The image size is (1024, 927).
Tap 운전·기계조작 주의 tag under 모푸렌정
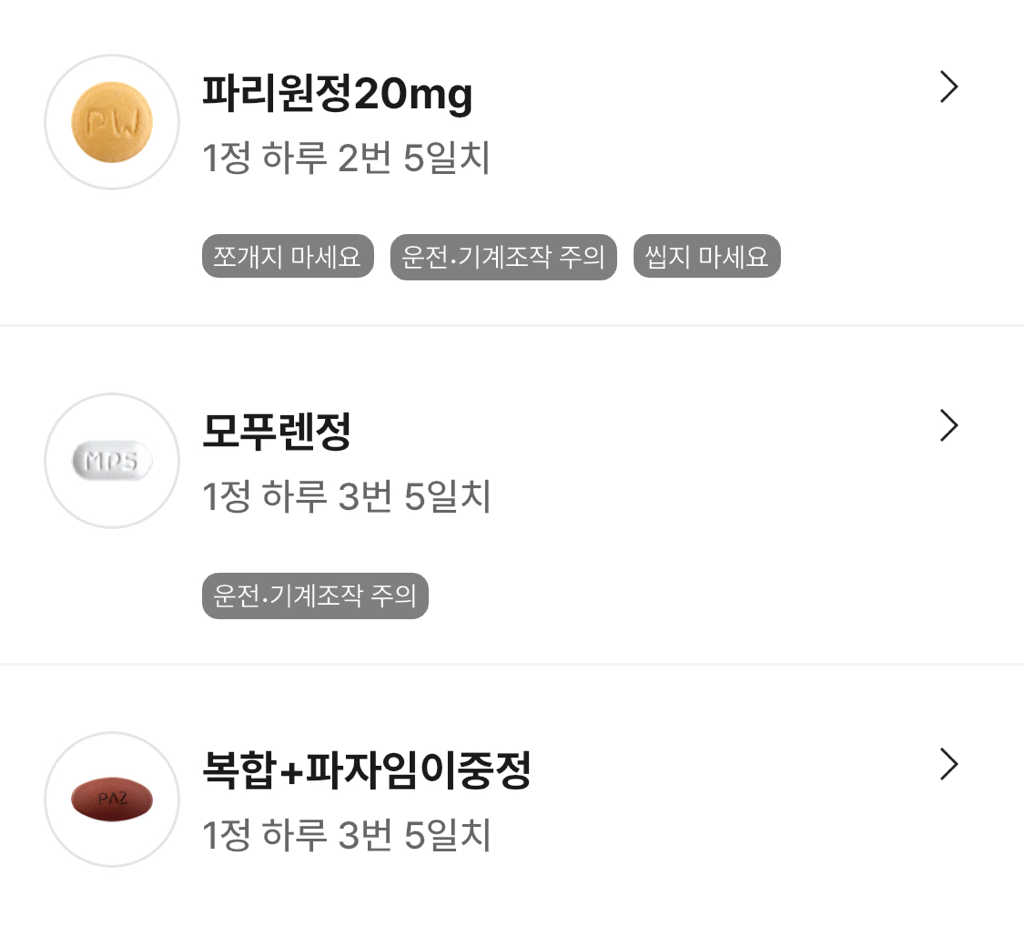click(x=315, y=596)
